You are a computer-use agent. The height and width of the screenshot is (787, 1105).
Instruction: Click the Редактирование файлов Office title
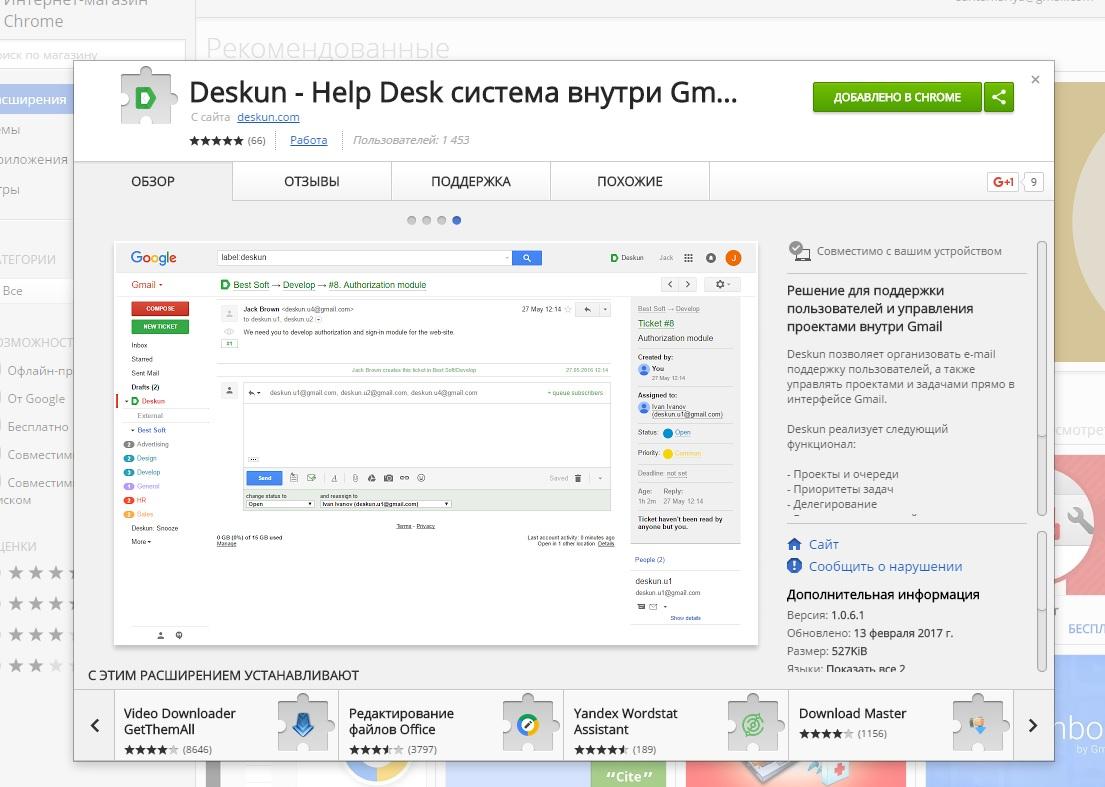click(401, 721)
